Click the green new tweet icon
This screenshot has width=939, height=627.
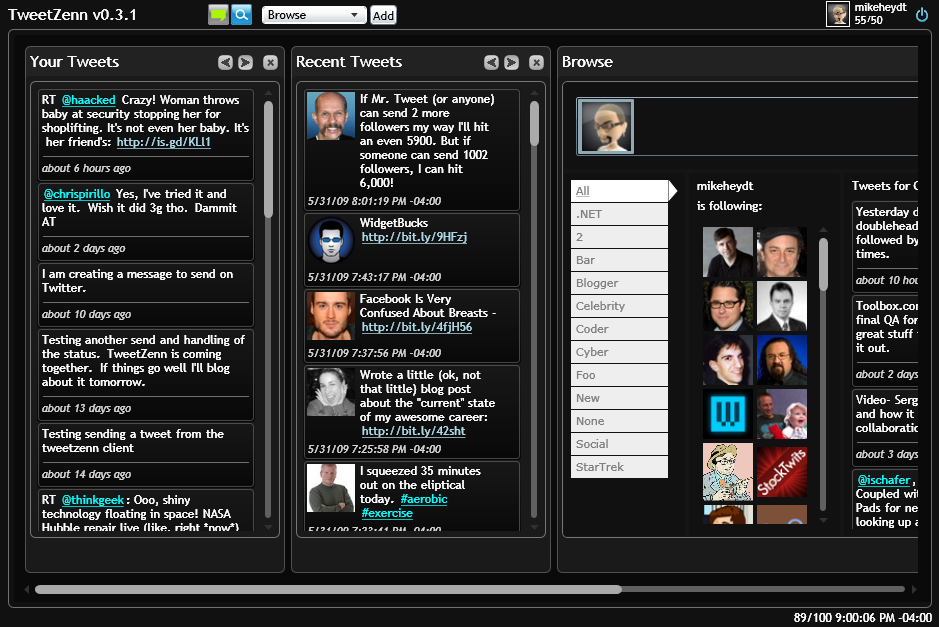[219, 14]
